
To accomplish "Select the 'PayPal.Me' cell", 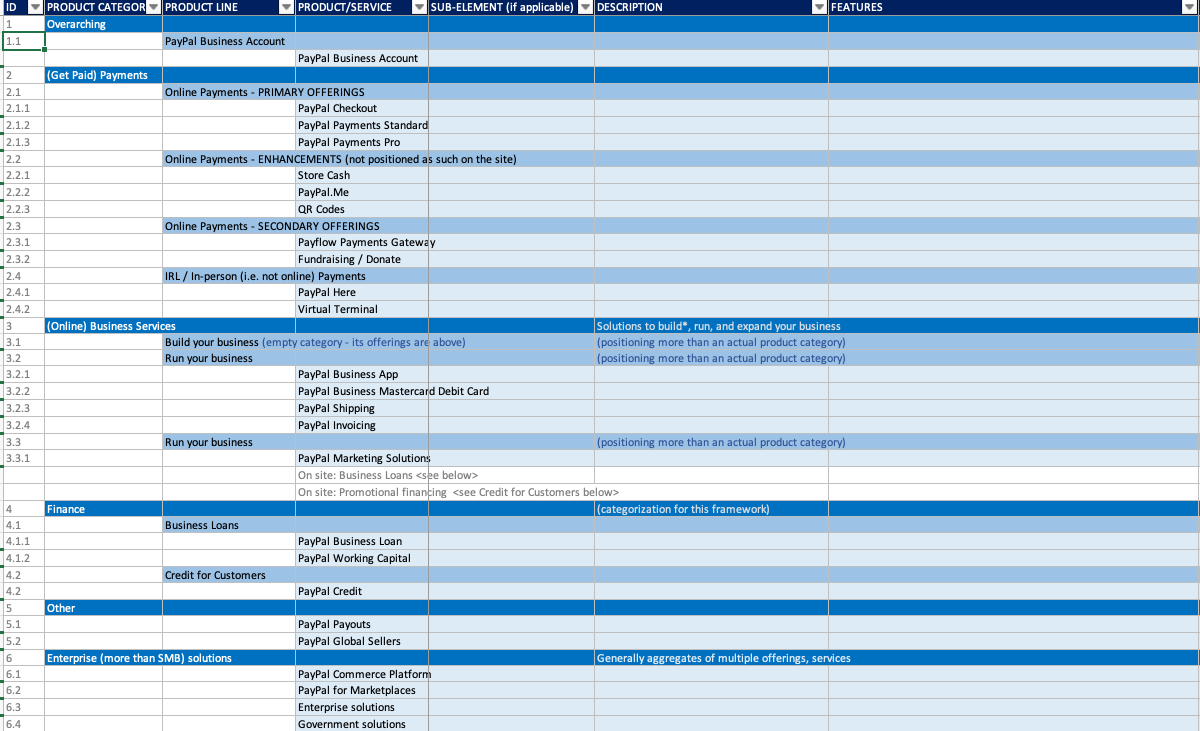I will point(362,192).
